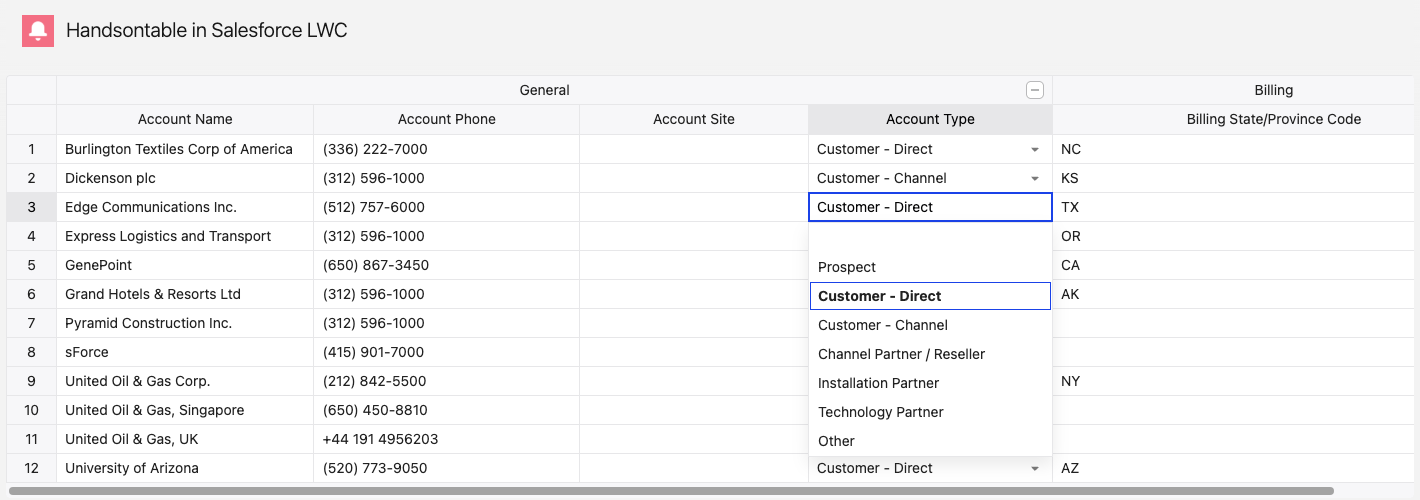Select Other from the Account Type list
Screen dimensions: 1420x500
point(930,441)
